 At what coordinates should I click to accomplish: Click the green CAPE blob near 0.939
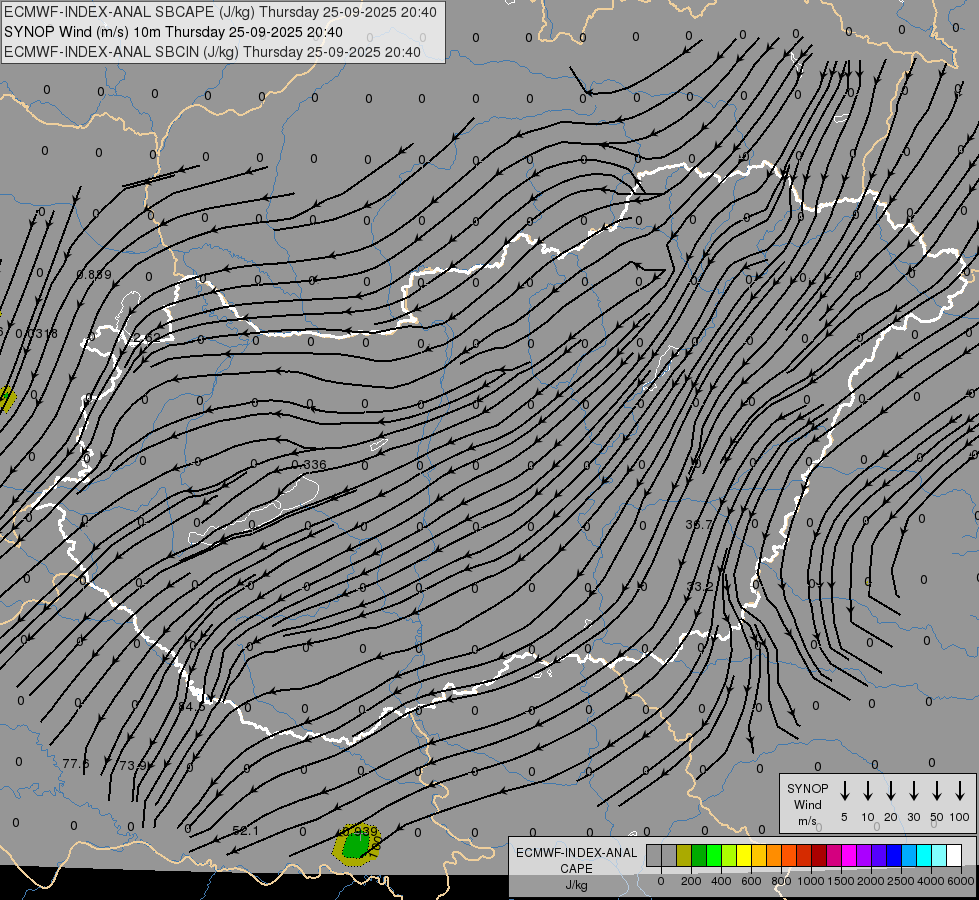point(355,847)
